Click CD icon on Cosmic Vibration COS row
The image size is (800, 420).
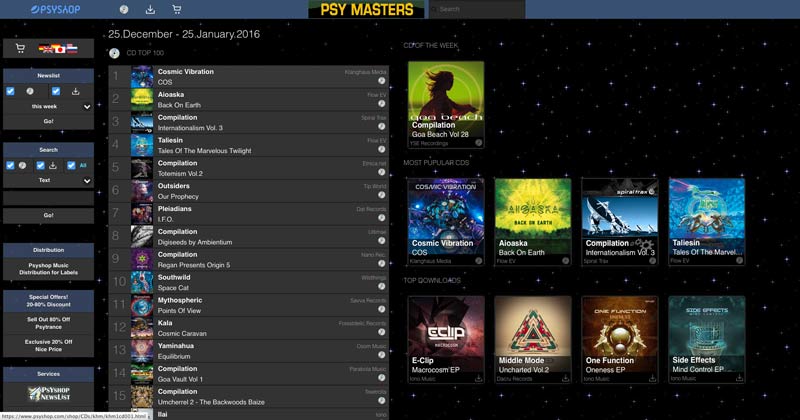[381, 81]
